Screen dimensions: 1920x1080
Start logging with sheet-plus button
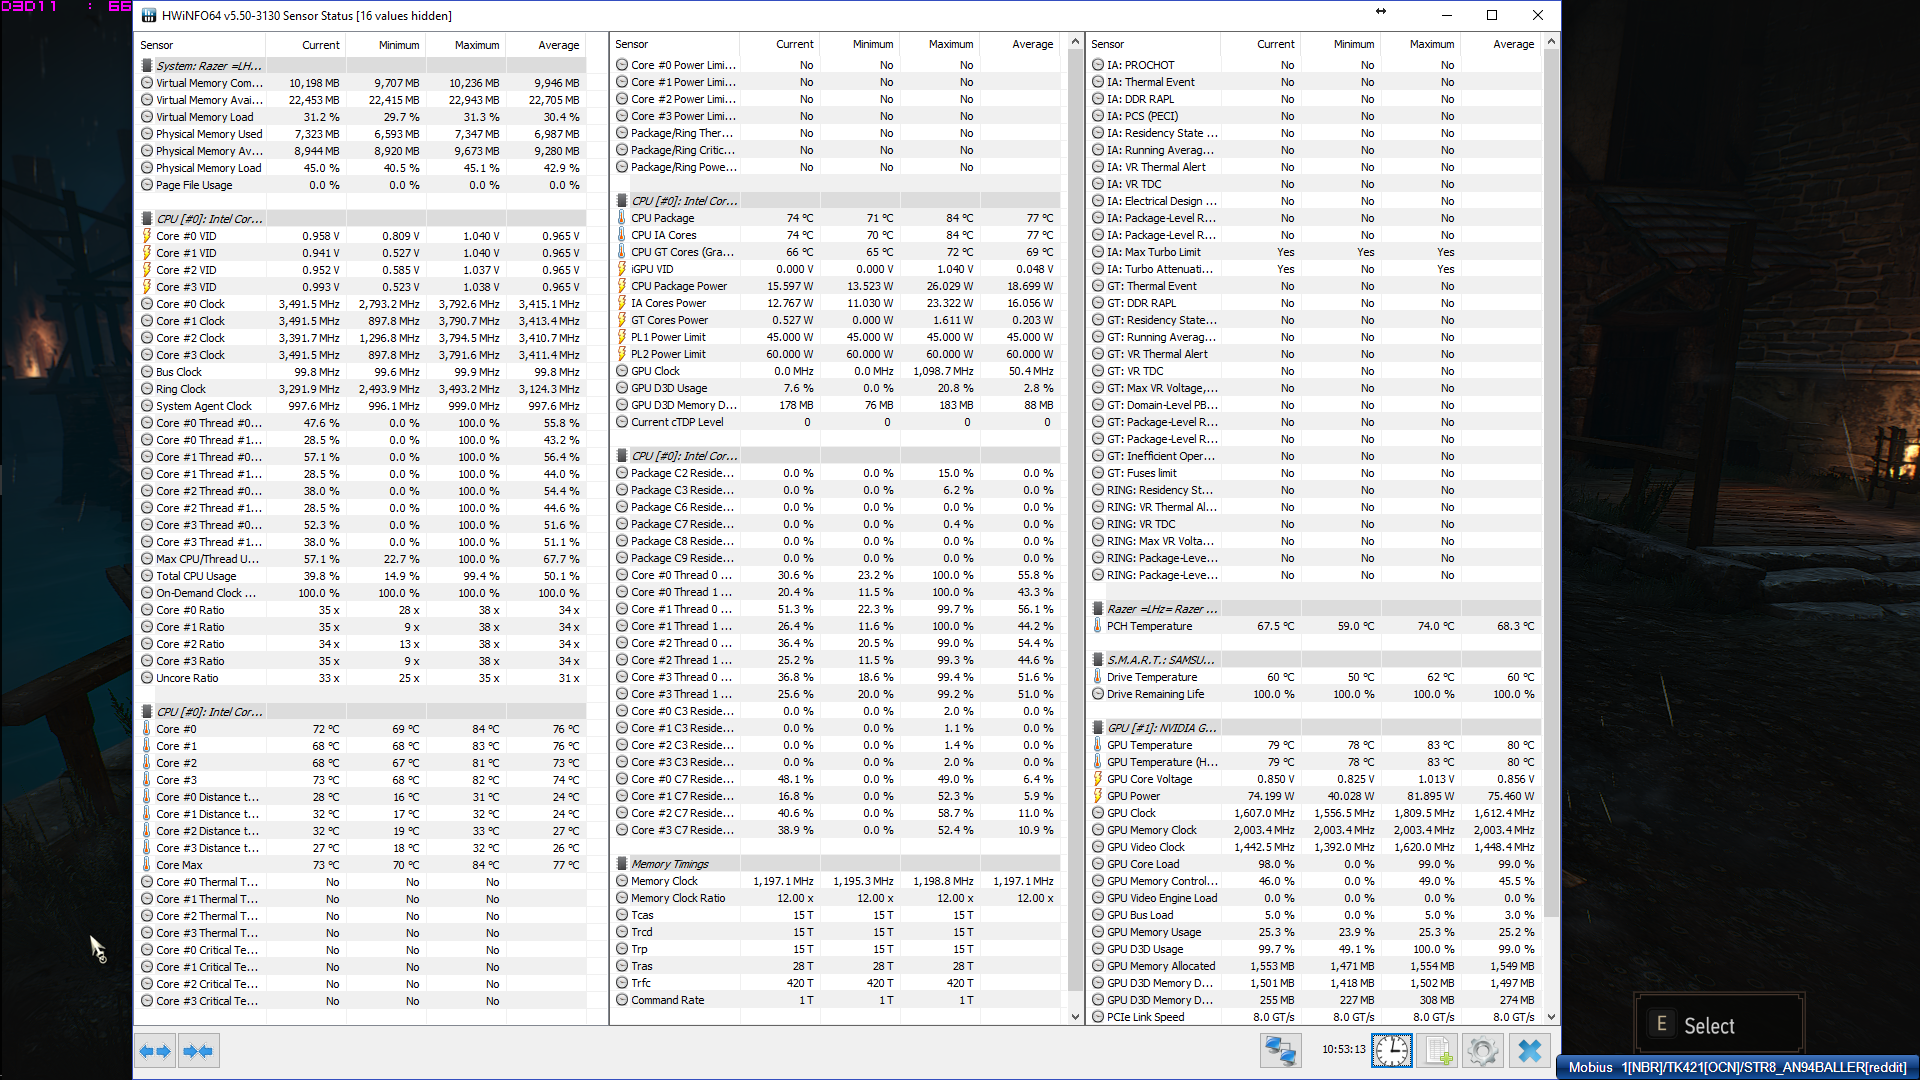[1438, 1051]
